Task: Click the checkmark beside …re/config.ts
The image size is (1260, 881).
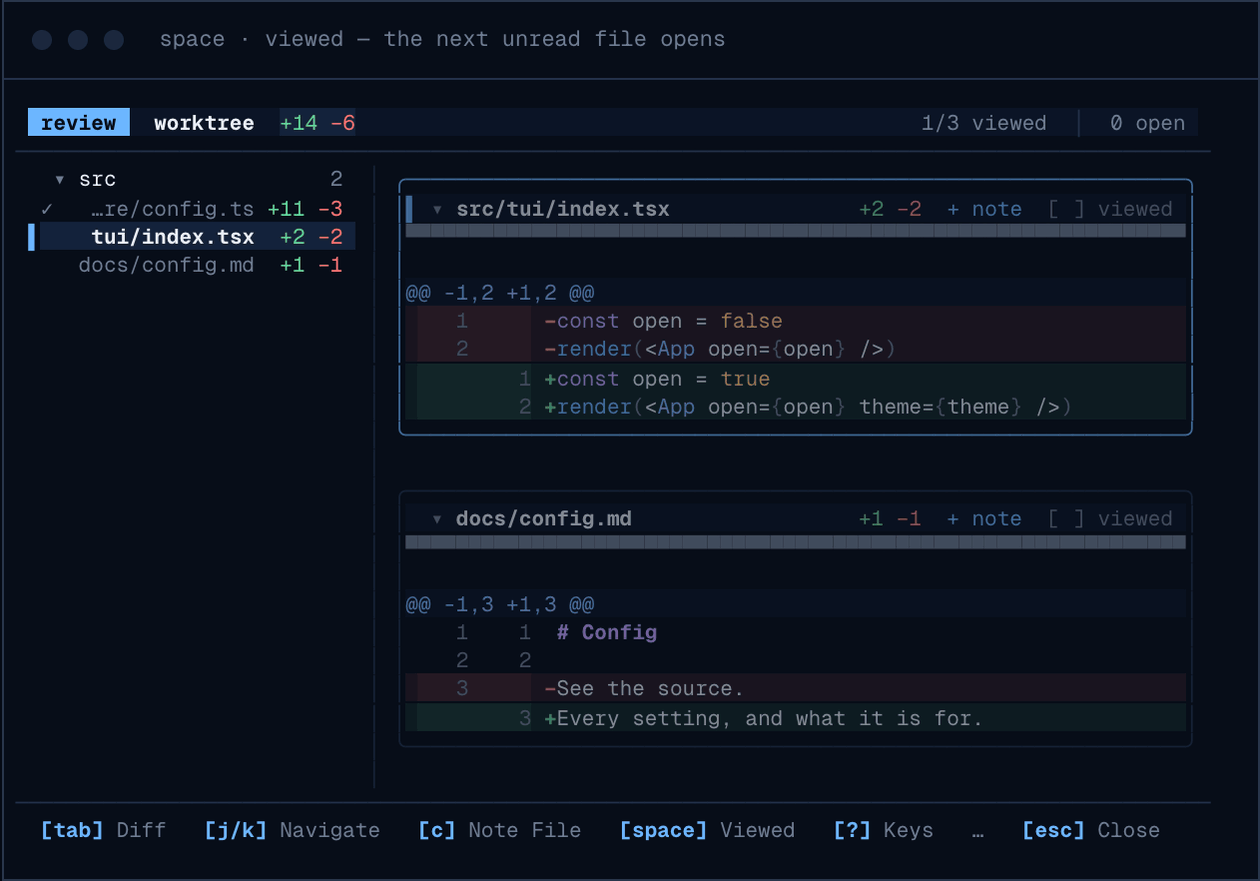Action: click(47, 209)
